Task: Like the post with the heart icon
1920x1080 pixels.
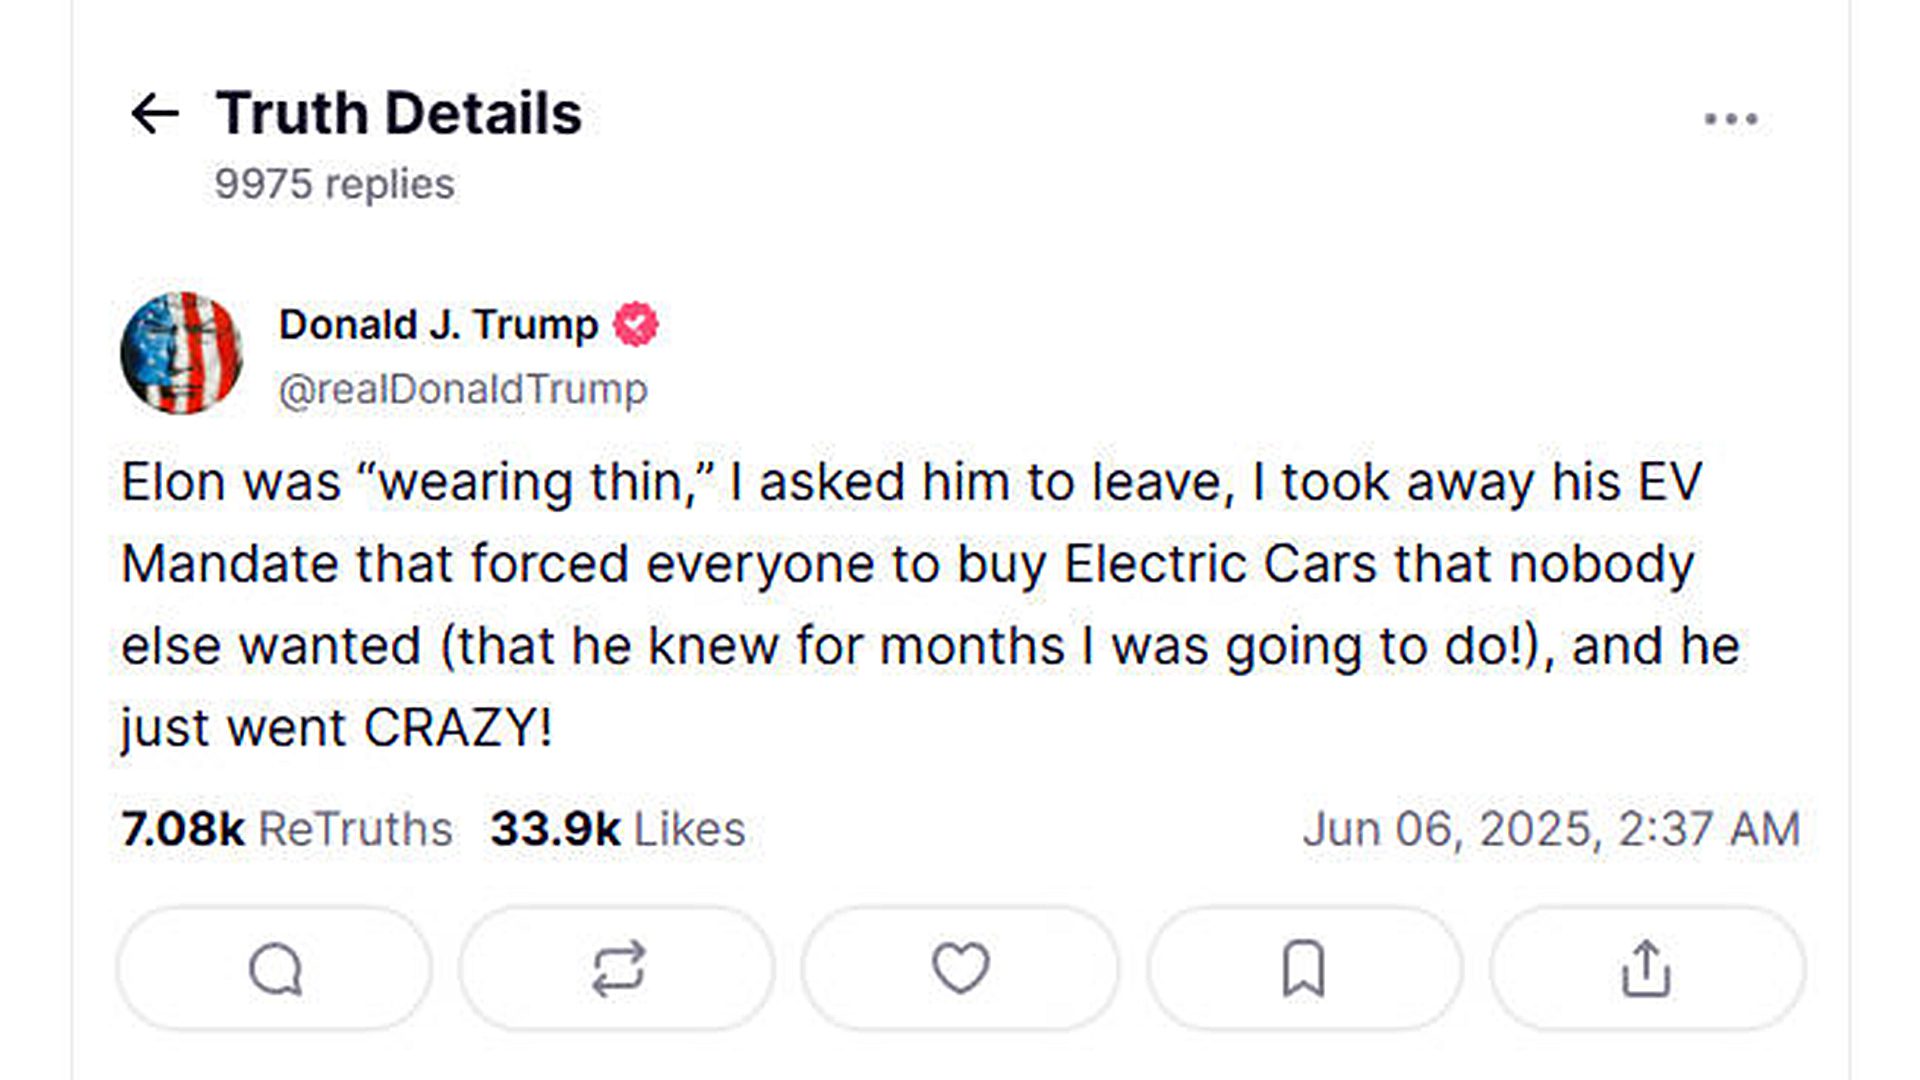Action: 960,968
